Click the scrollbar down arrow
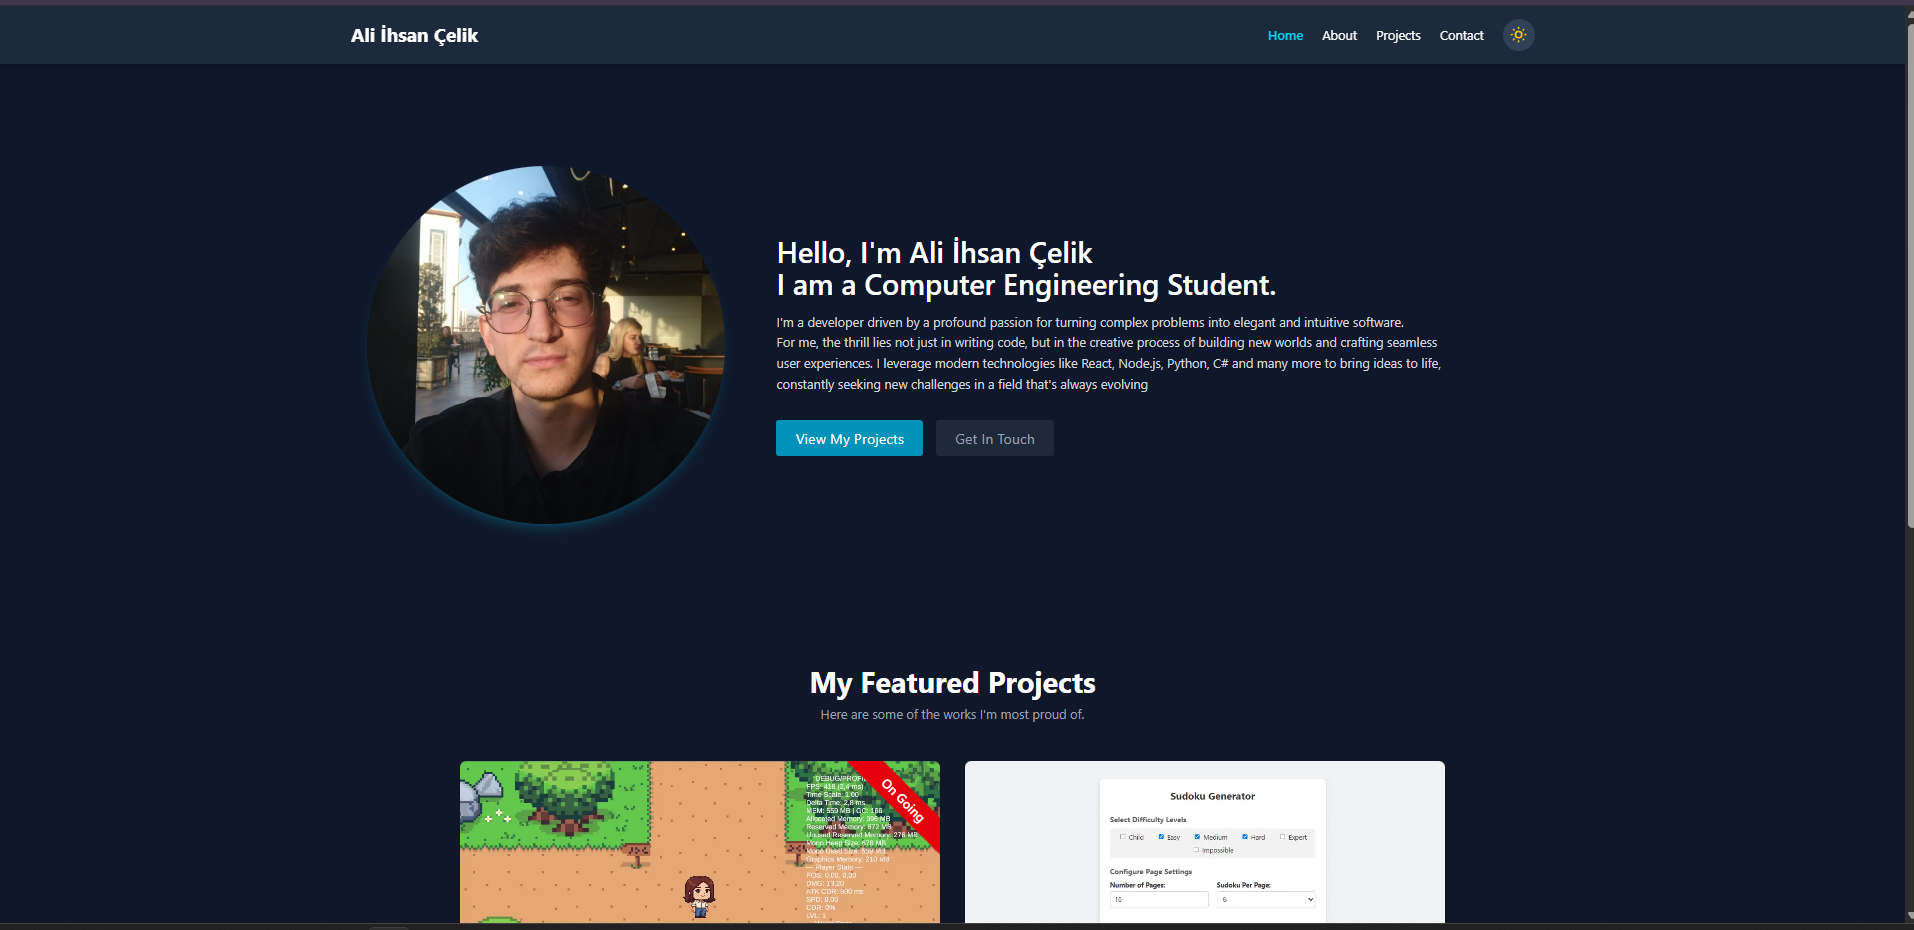The width and height of the screenshot is (1914, 930). point(1909,915)
